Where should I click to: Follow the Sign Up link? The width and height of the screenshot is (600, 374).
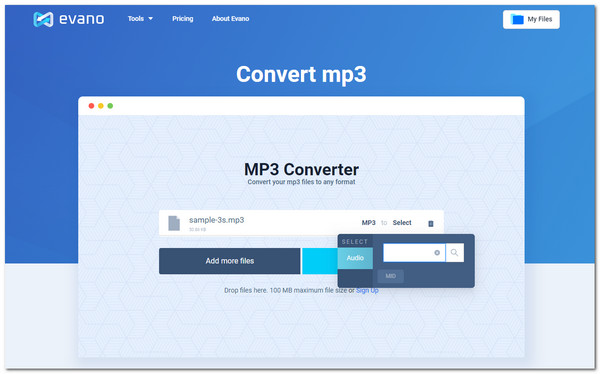coord(367,290)
